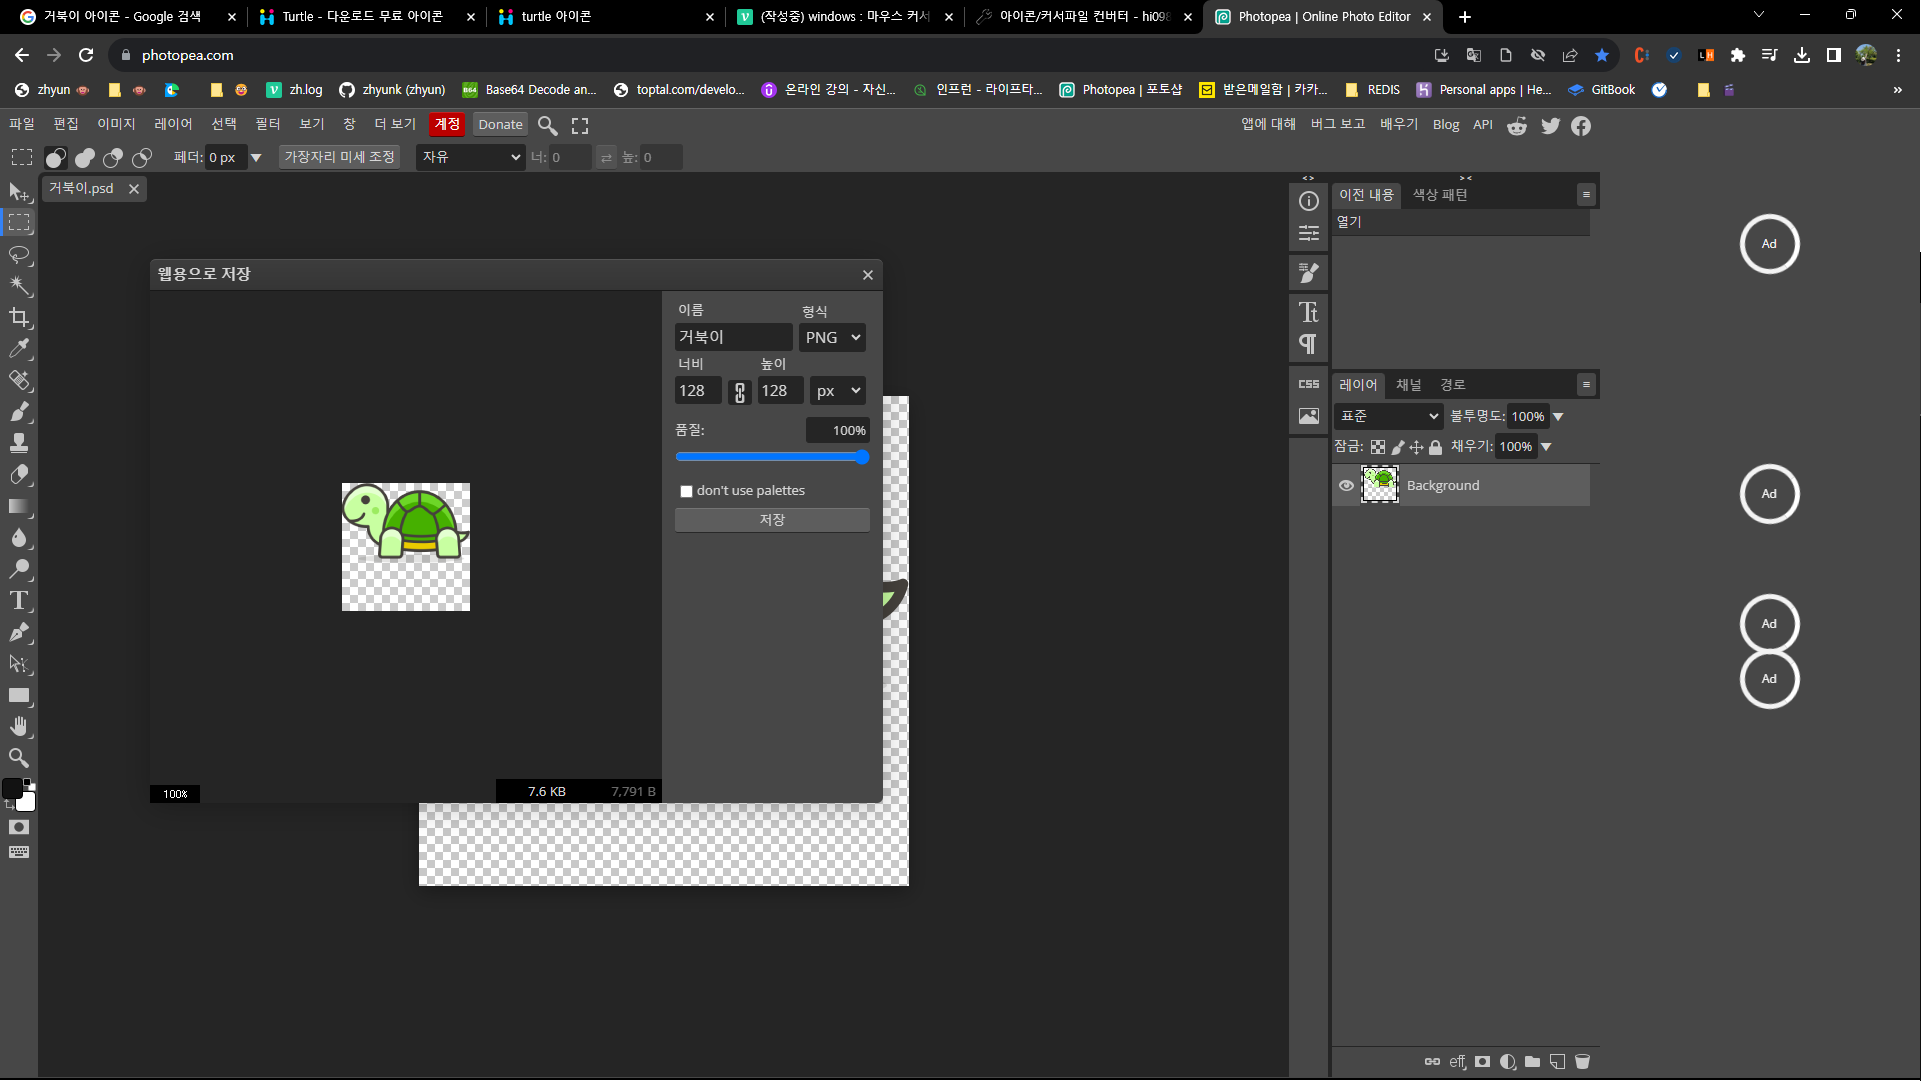
Task: Open the 필터 menu
Action: 268,124
